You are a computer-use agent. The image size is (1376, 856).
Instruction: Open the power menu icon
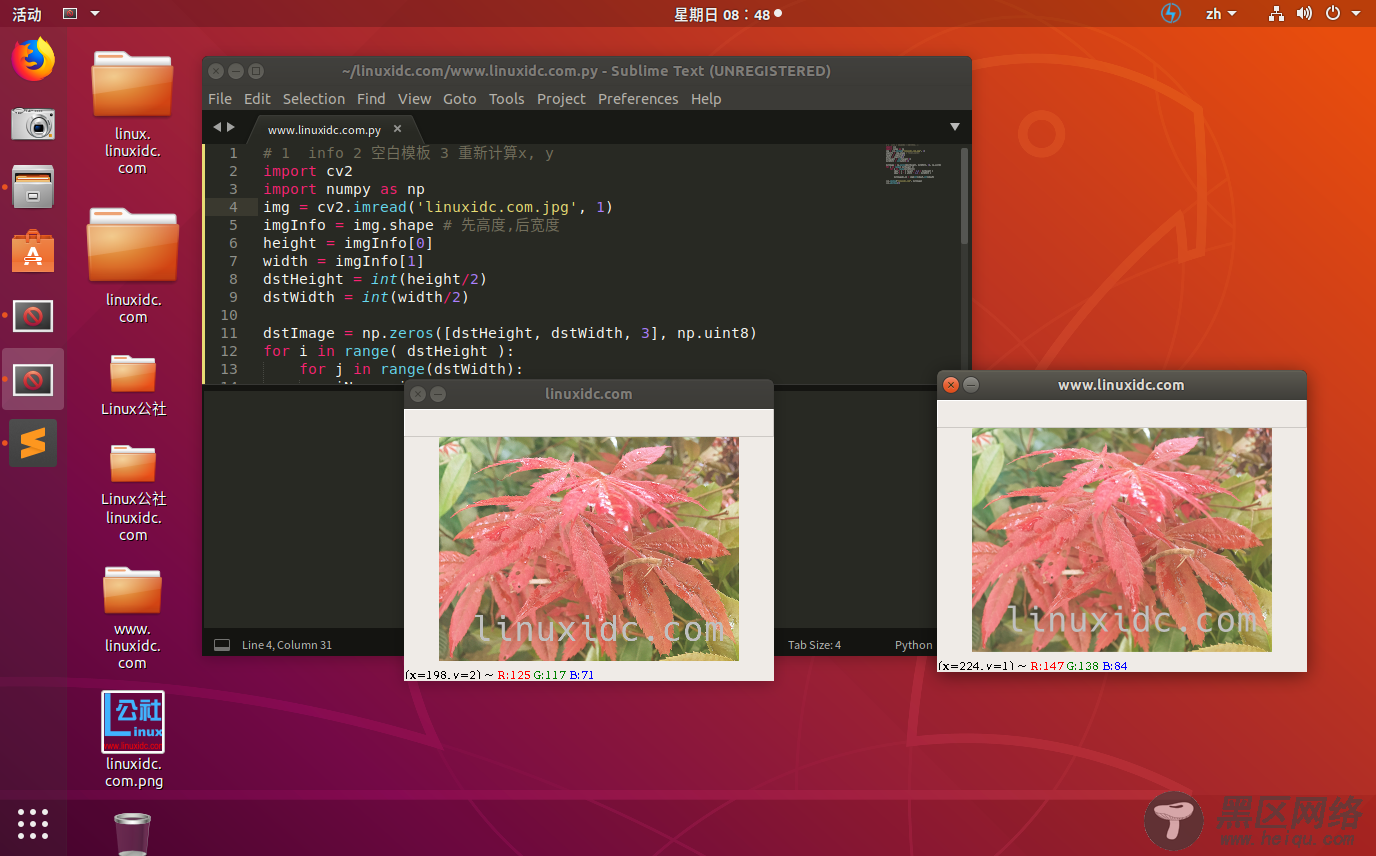(x=1332, y=14)
